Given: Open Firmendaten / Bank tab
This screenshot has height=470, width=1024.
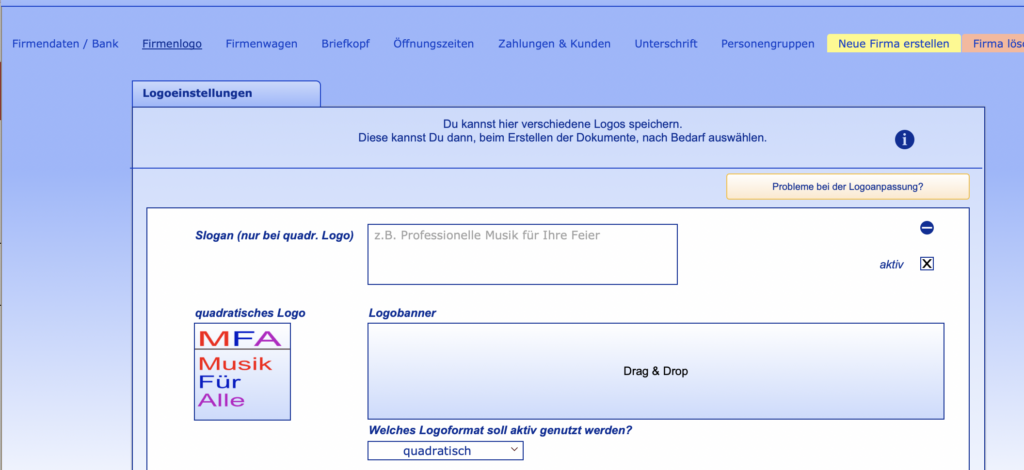Looking at the screenshot, I should pos(65,44).
